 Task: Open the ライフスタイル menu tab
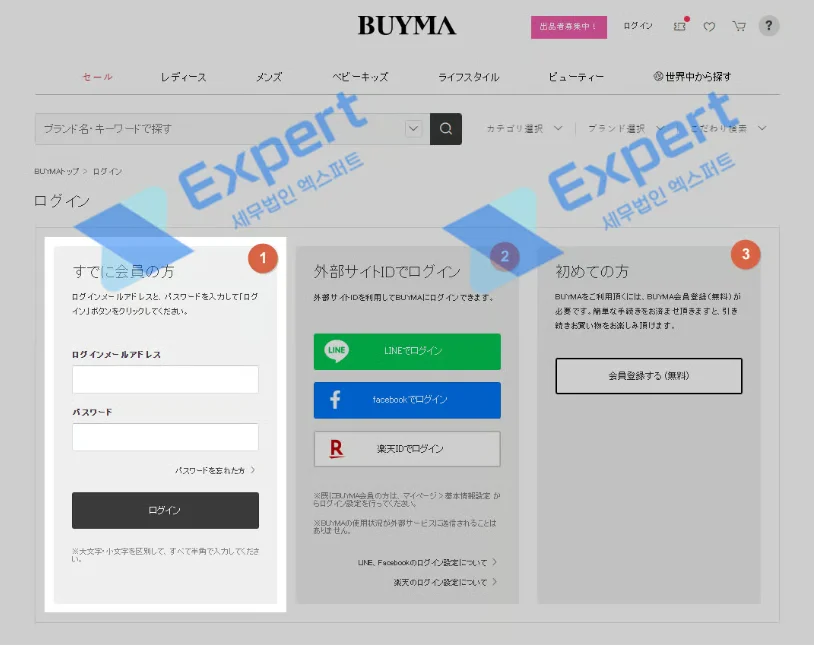click(x=468, y=77)
